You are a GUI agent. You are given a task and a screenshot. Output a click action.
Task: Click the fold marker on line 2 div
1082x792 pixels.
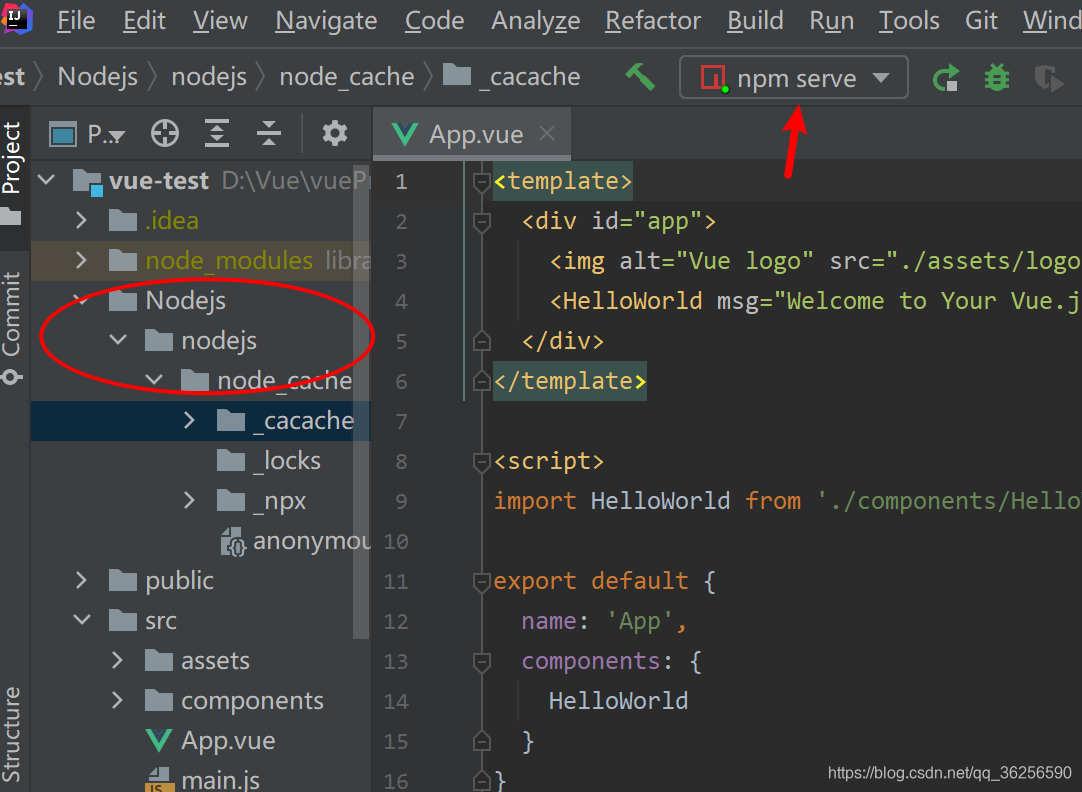[x=482, y=222]
